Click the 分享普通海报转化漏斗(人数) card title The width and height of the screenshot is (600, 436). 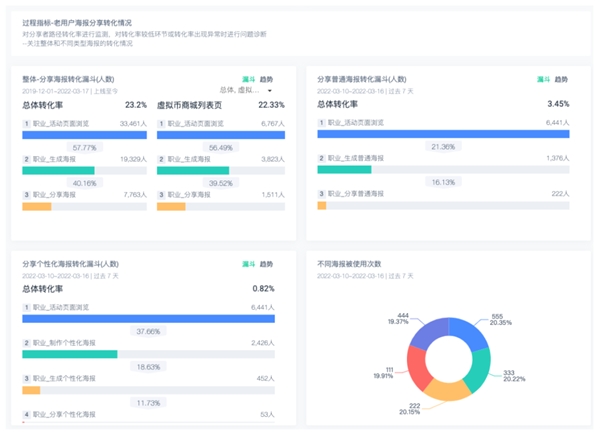tap(362, 78)
